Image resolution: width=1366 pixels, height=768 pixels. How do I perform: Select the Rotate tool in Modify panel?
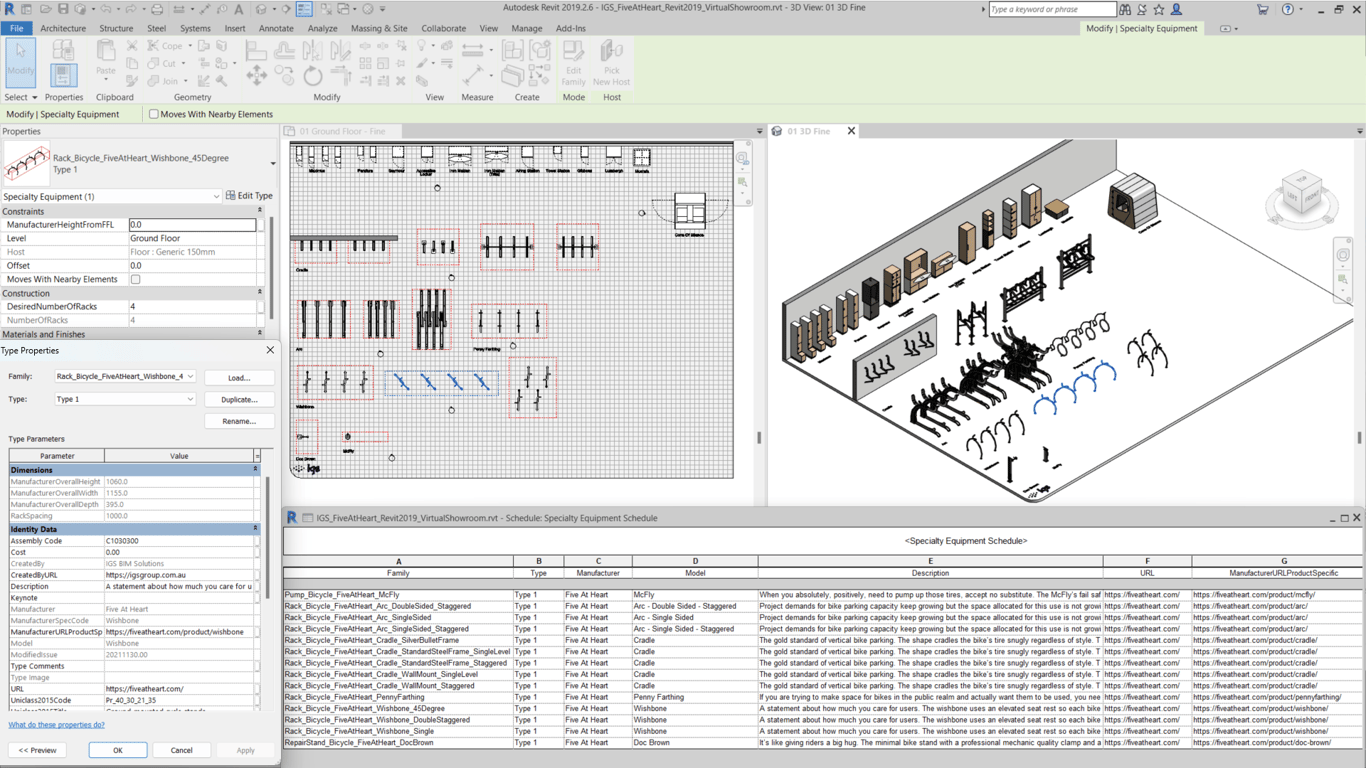pos(313,76)
